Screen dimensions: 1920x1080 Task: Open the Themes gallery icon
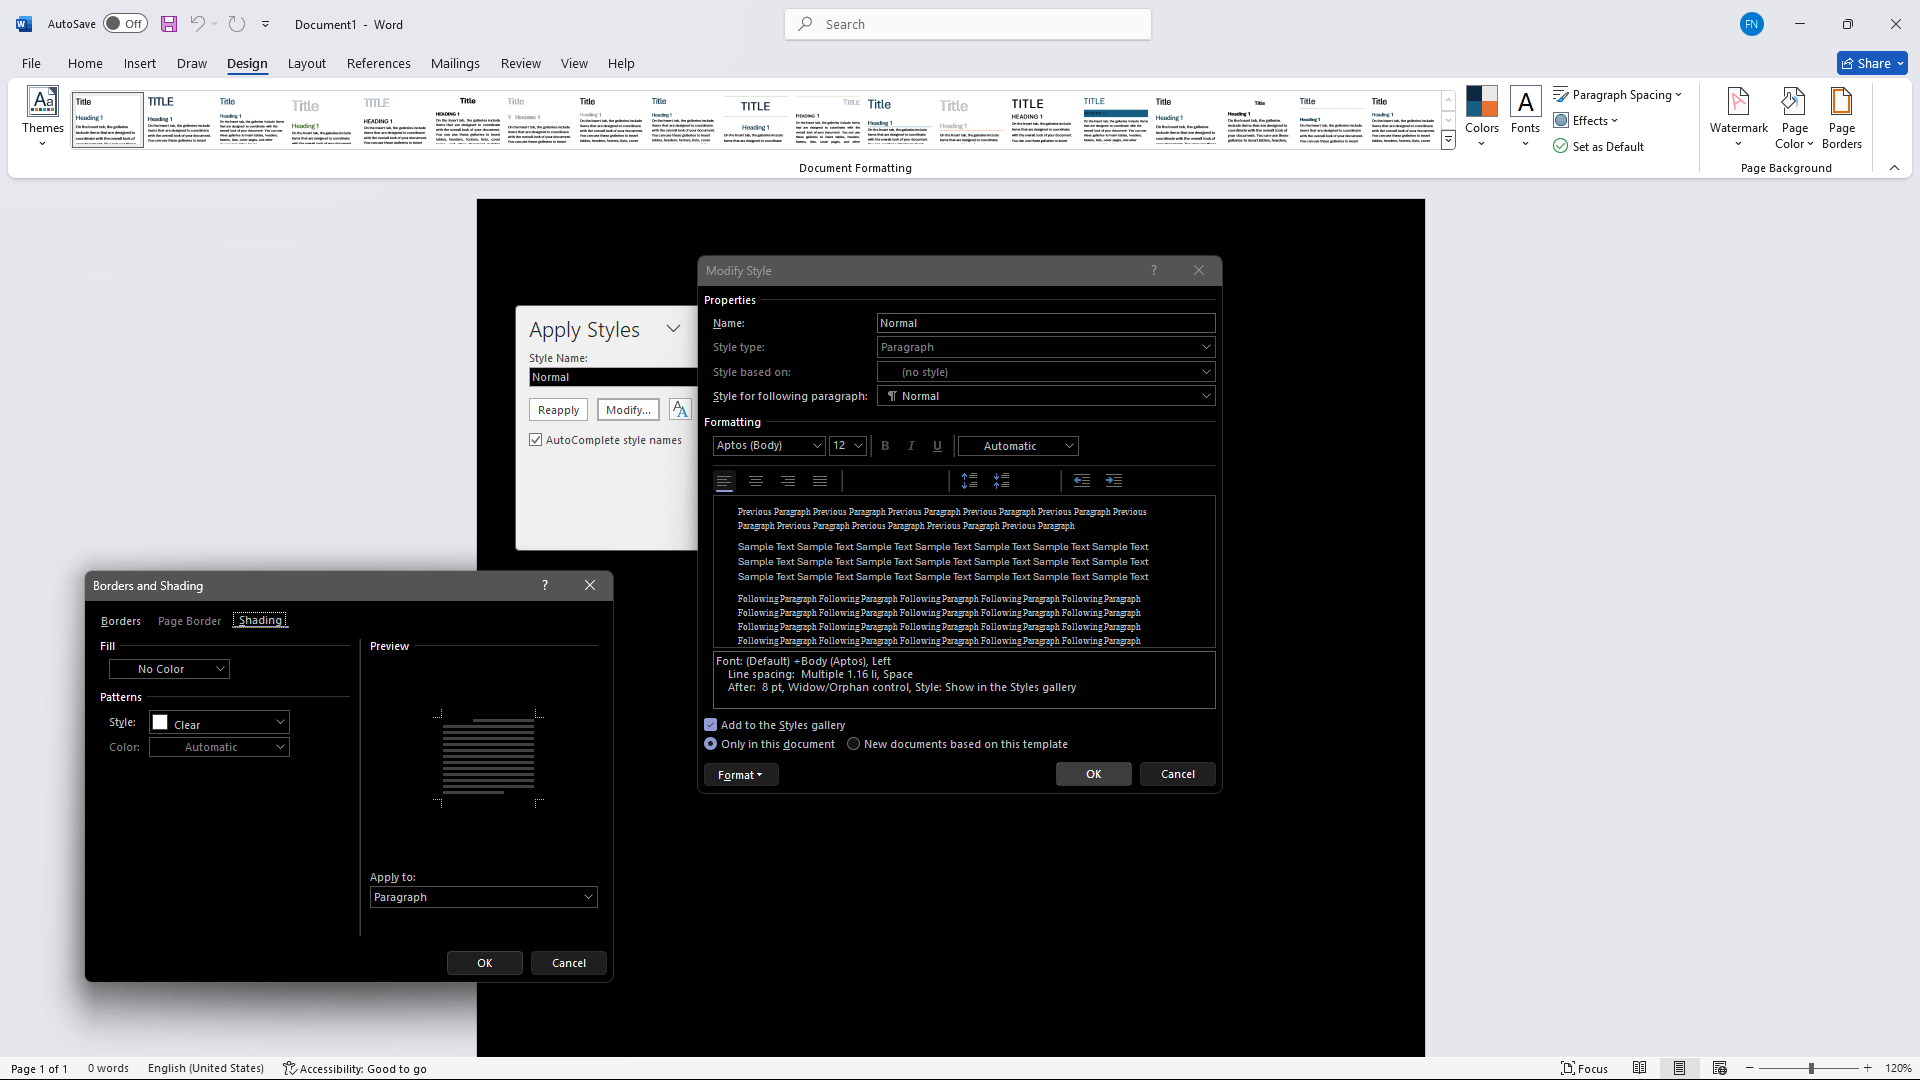click(x=43, y=117)
